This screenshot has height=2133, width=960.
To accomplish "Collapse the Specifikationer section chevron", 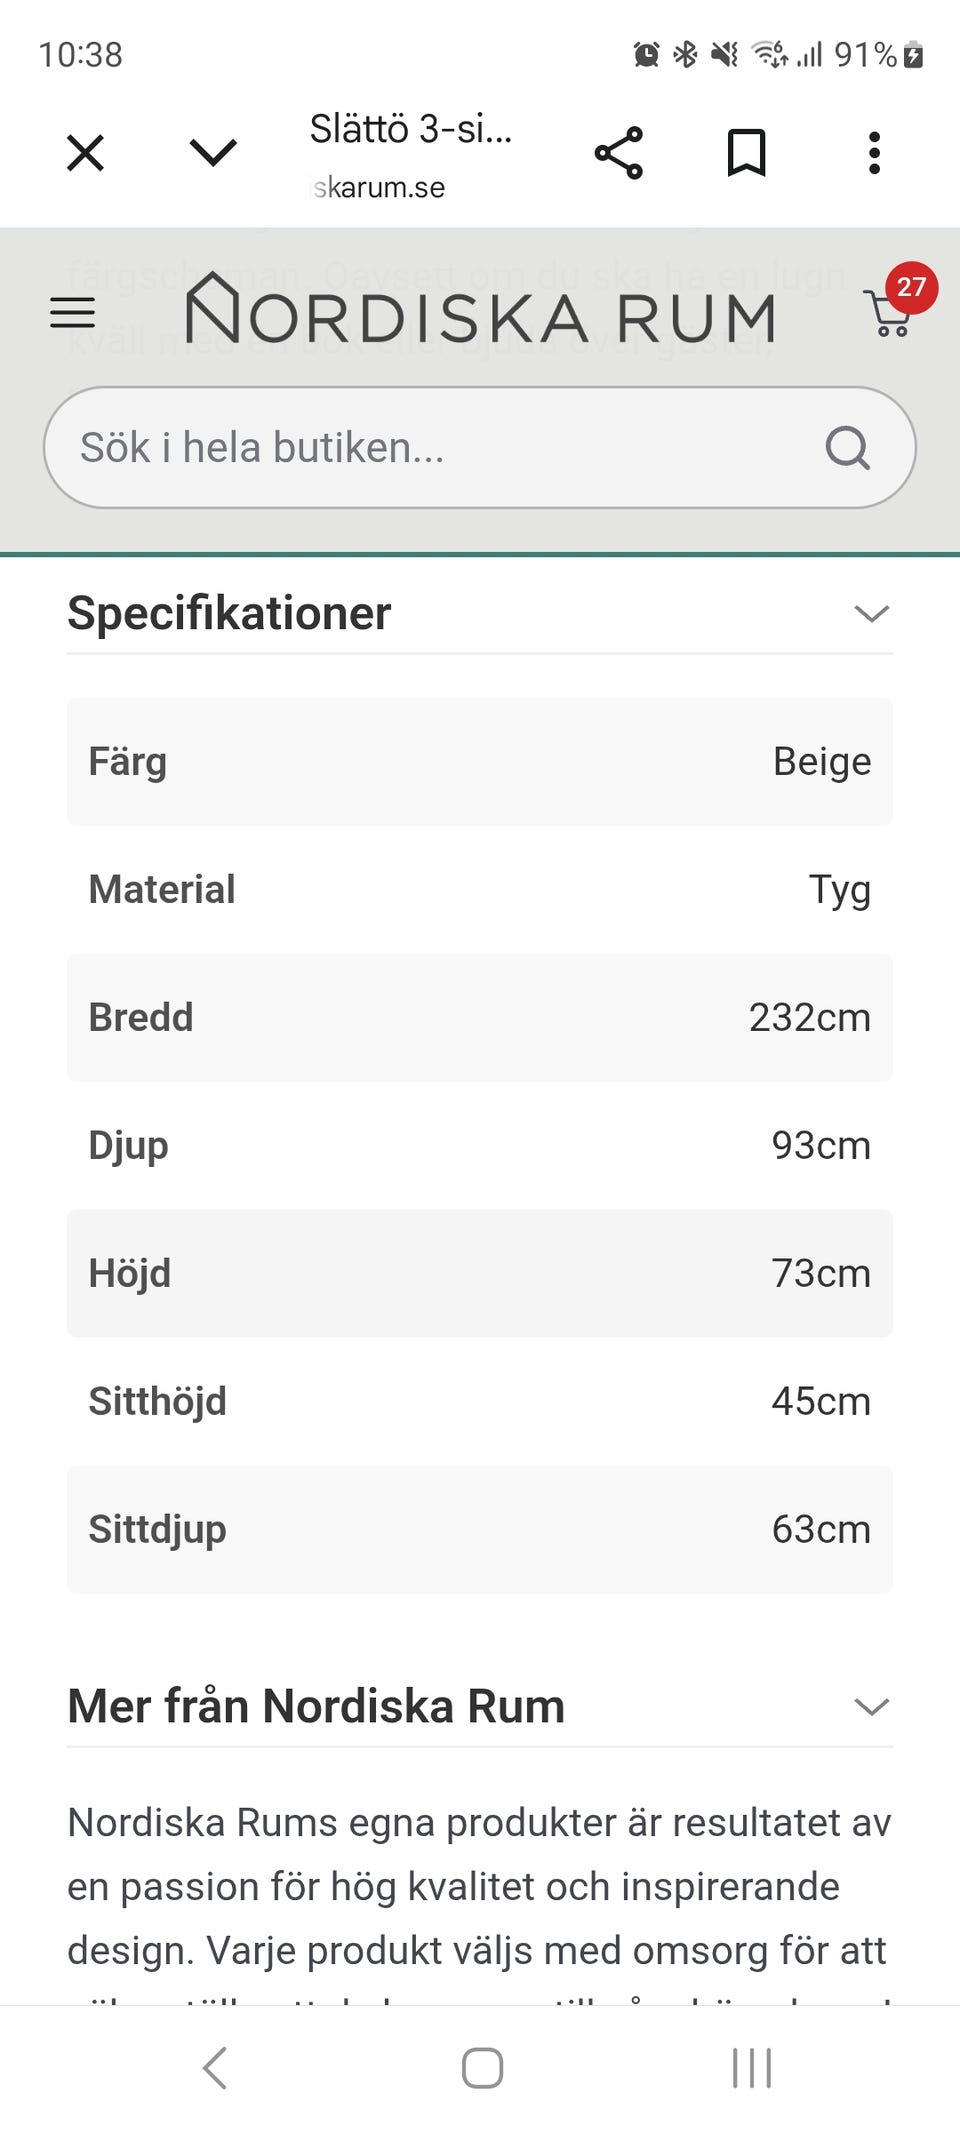I will [872, 613].
